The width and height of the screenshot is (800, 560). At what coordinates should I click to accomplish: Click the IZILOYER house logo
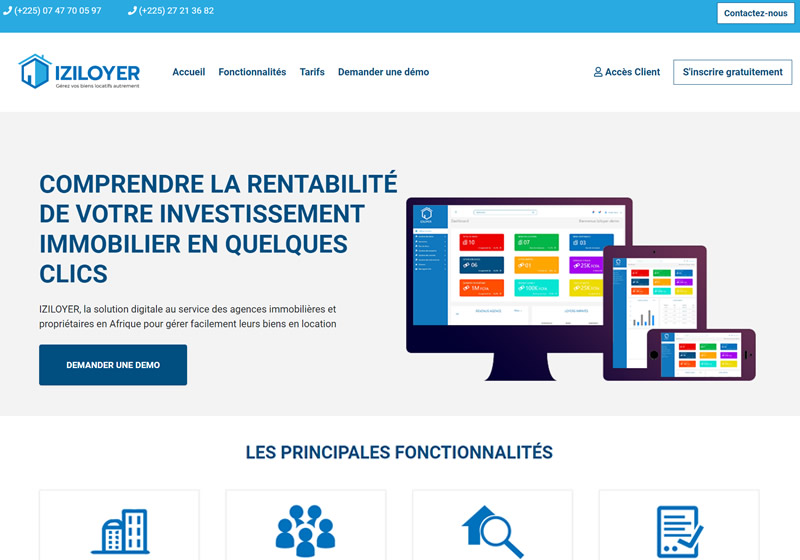(35, 72)
